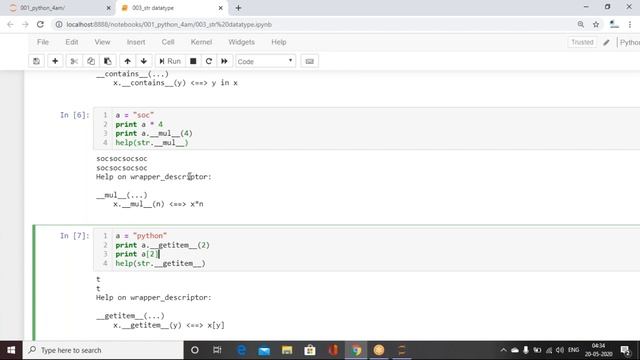
Task: Go back in the browser
Action: click(10, 24)
